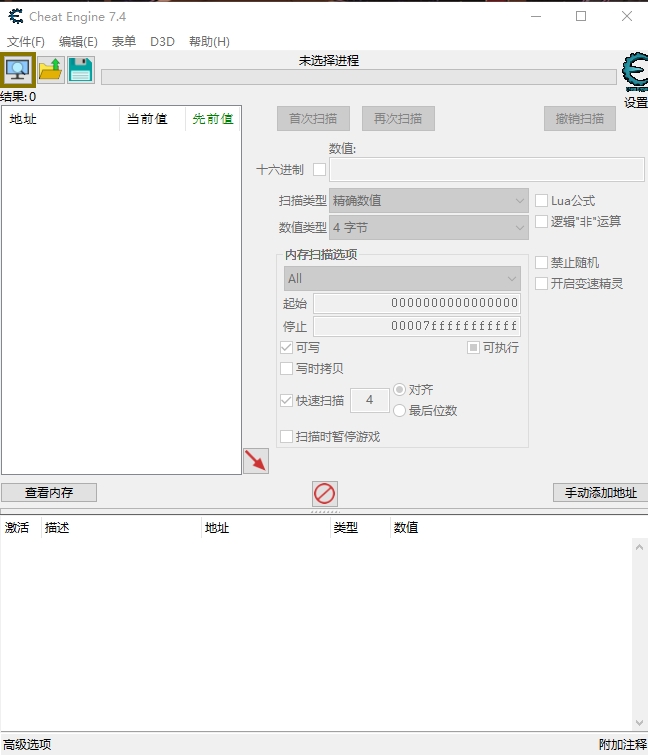Expand the 数值类型 dropdown showing 4 字节
The height and width of the screenshot is (755, 648).
429,227
